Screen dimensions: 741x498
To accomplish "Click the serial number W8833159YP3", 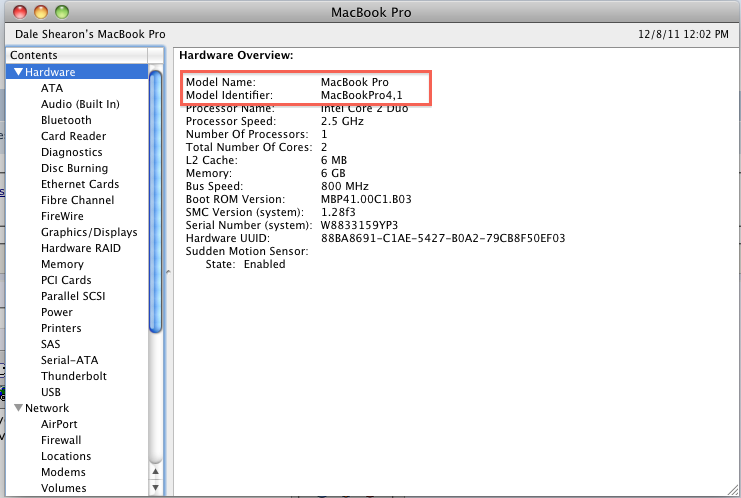I will pos(359,225).
